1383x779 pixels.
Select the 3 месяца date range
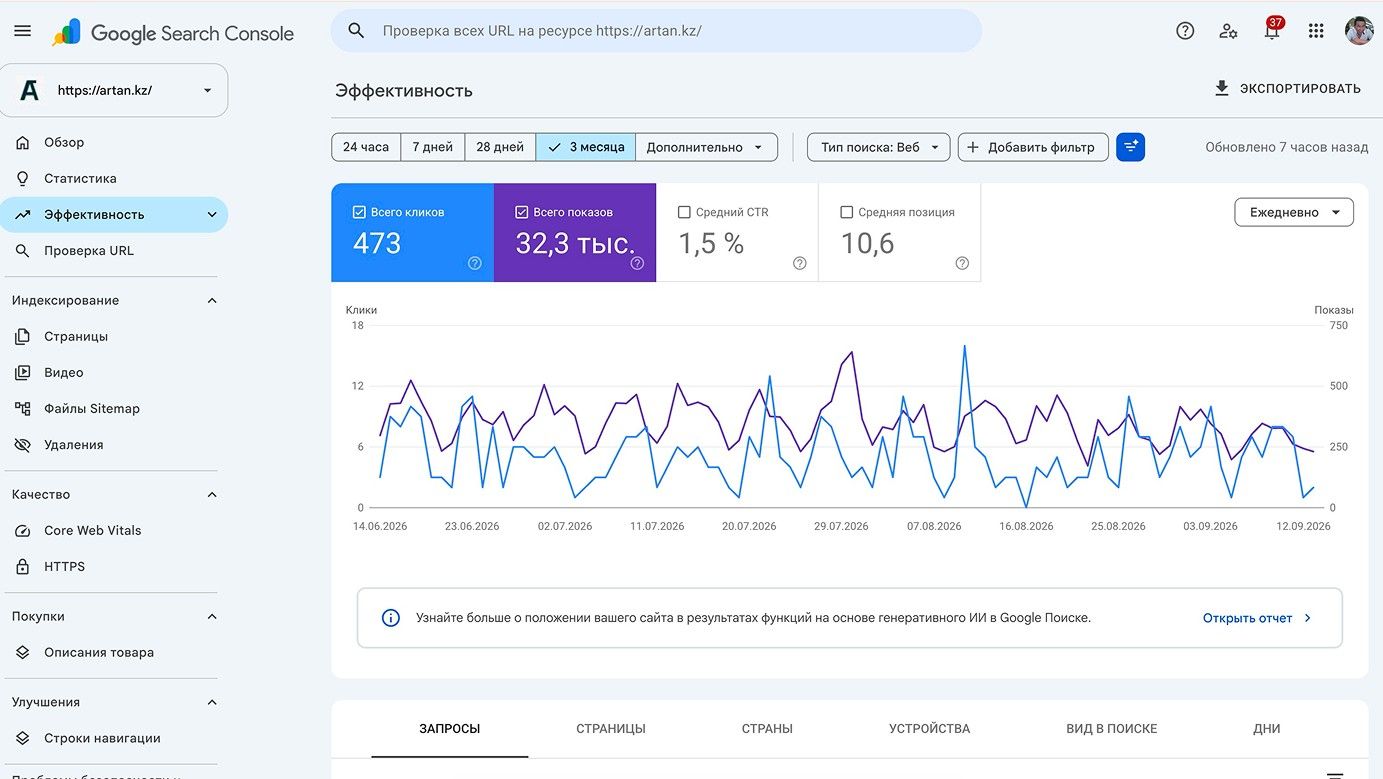586,147
